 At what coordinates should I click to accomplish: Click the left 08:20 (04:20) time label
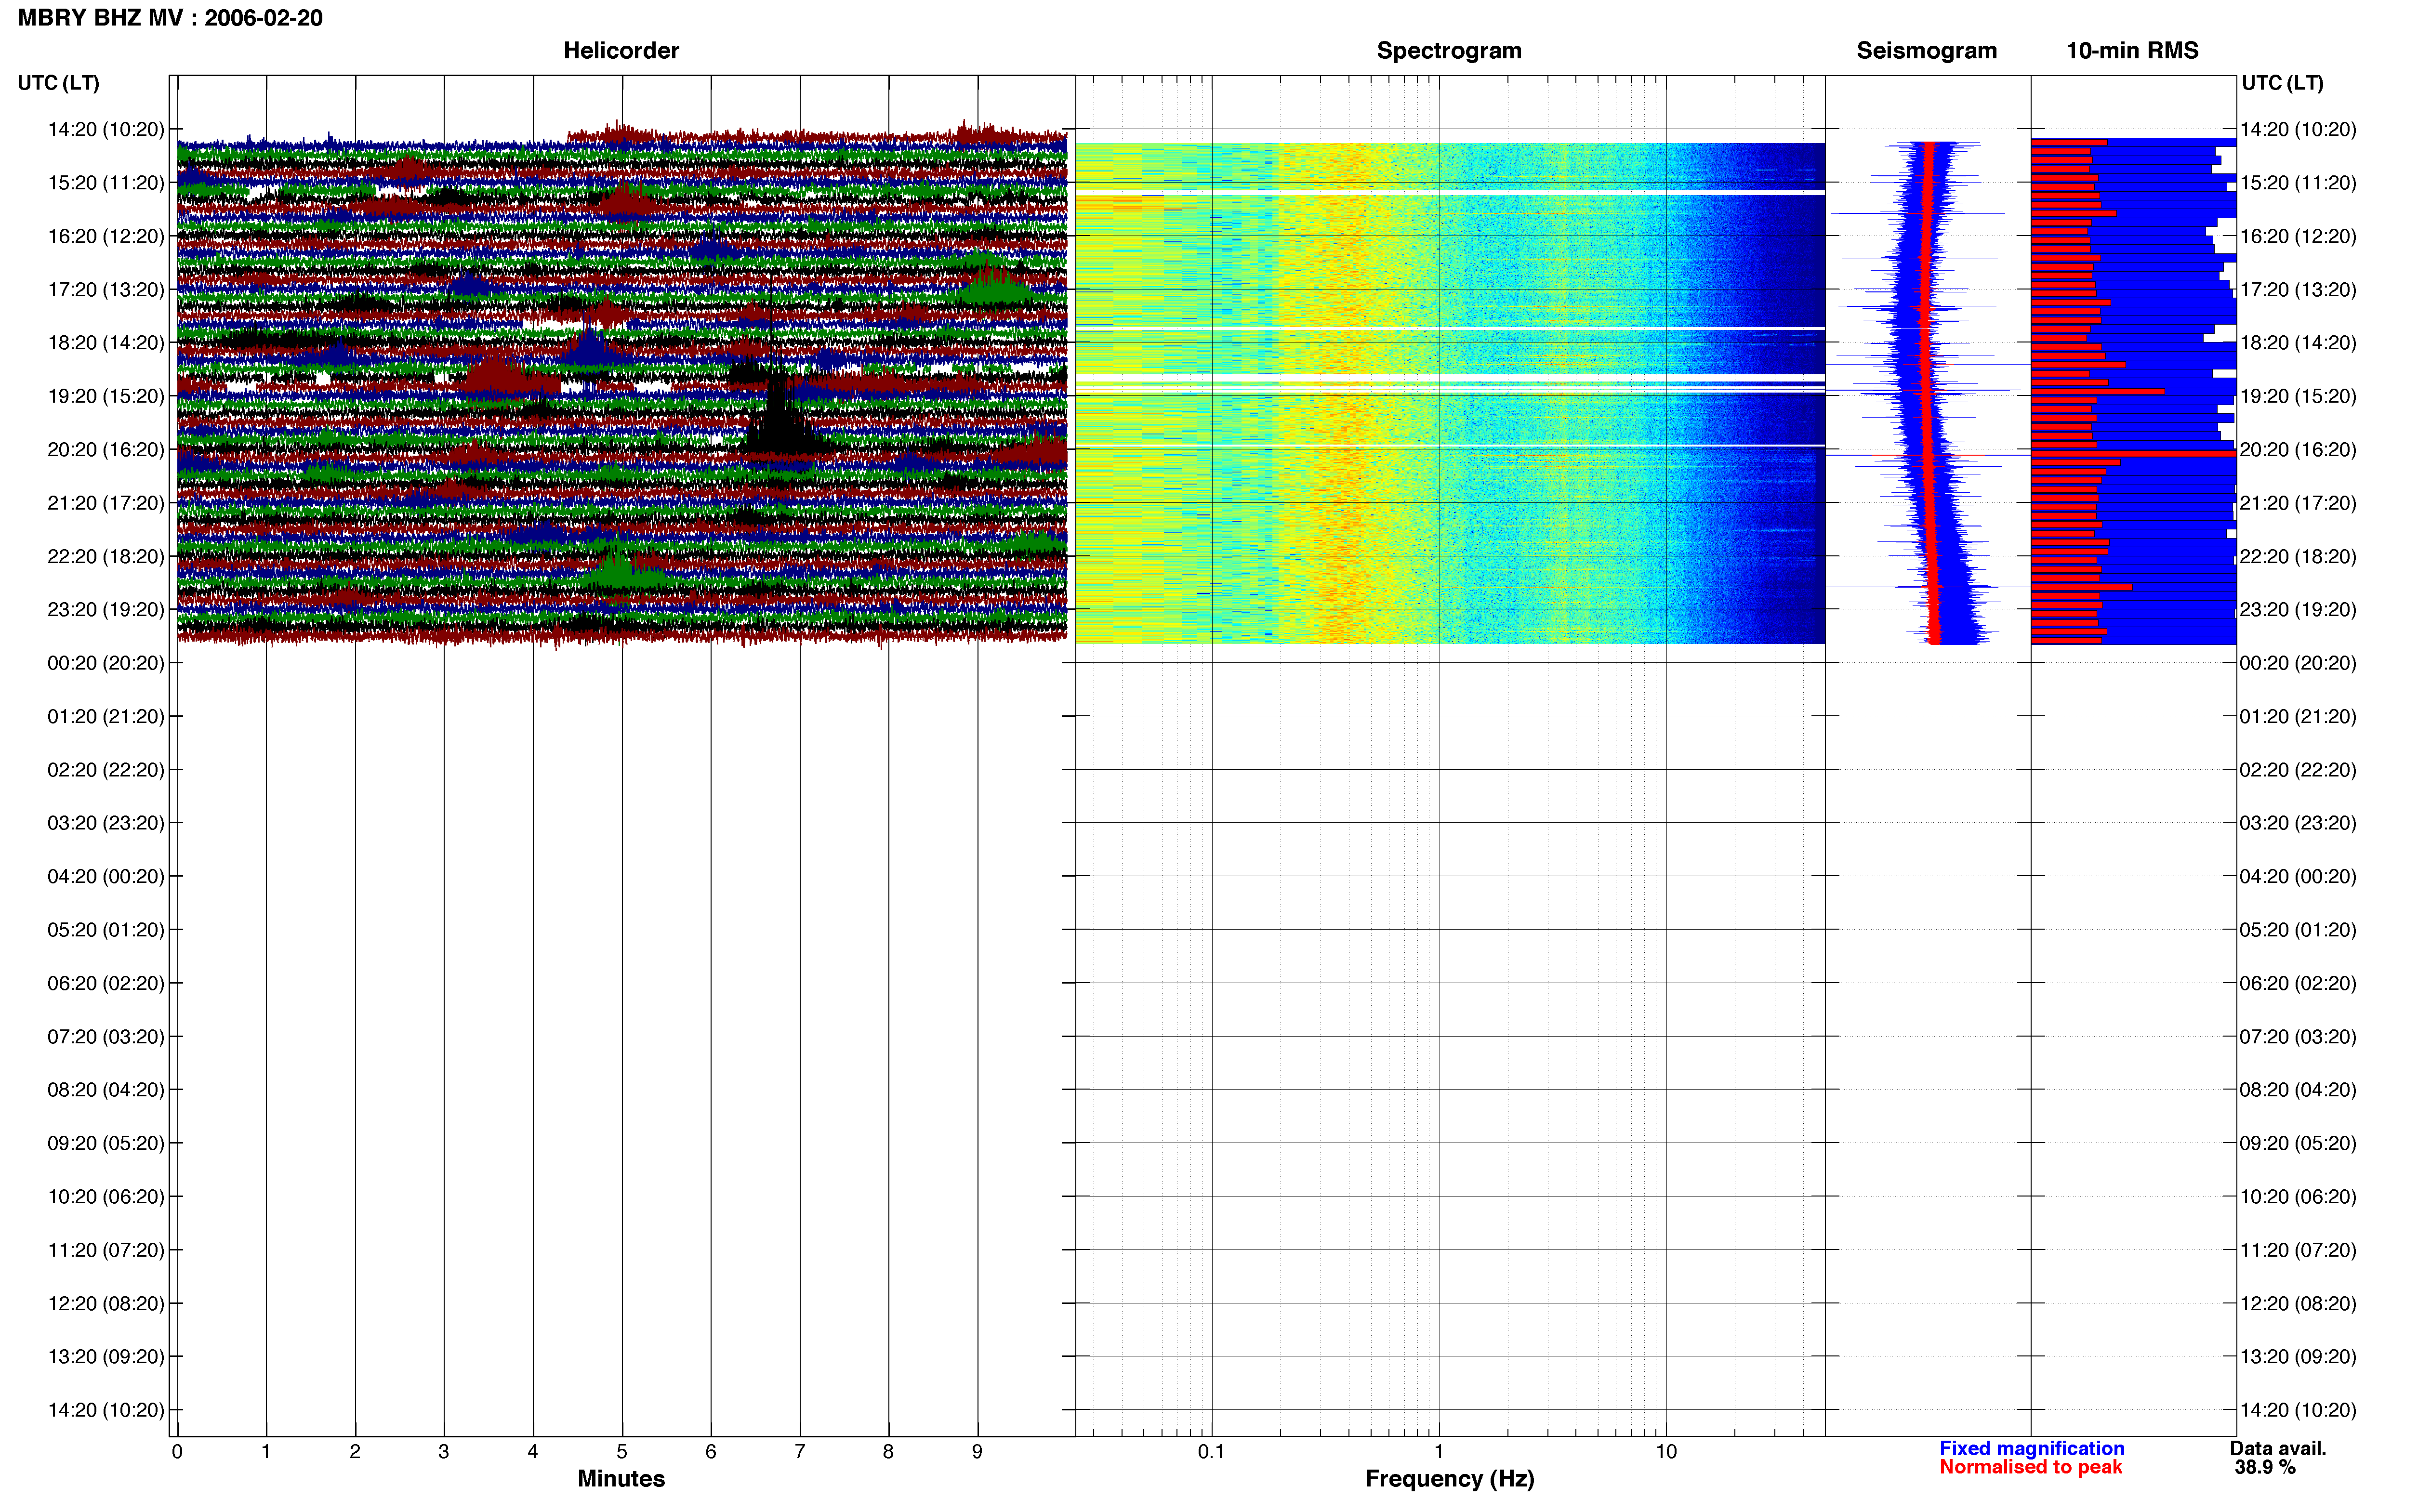[106, 1089]
